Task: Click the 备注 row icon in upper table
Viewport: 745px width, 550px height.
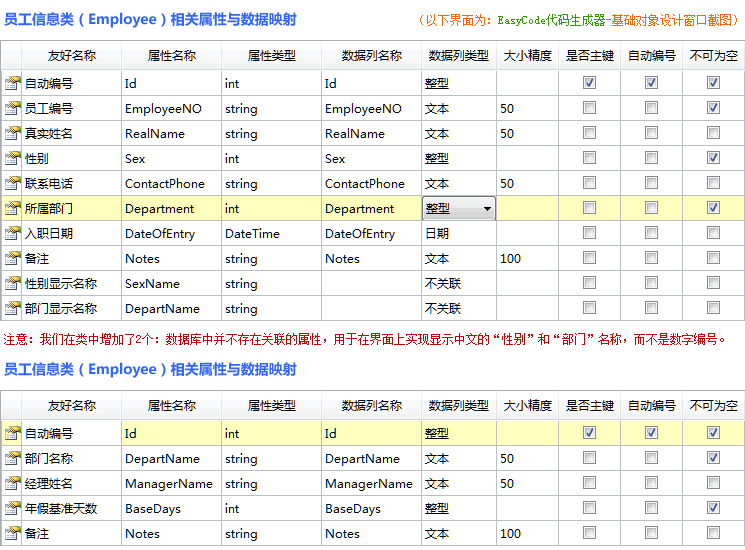Action: (x=12, y=258)
